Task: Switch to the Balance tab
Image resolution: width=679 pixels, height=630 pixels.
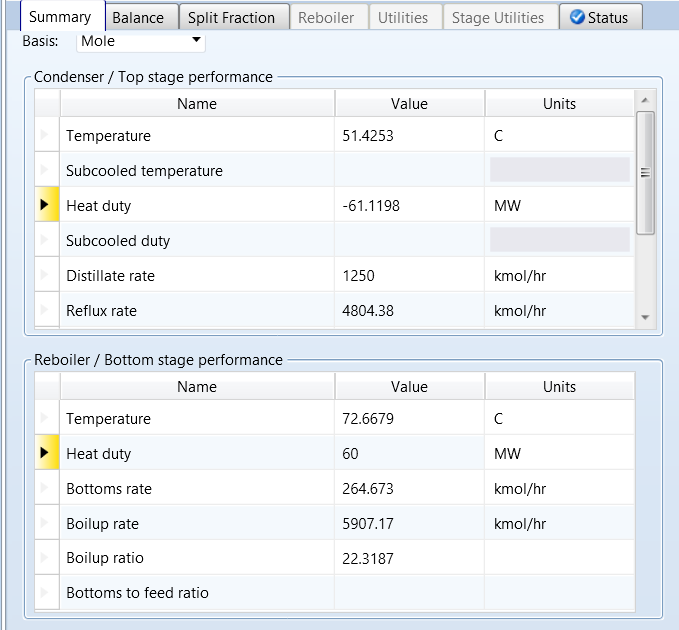Action: pos(138,17)
